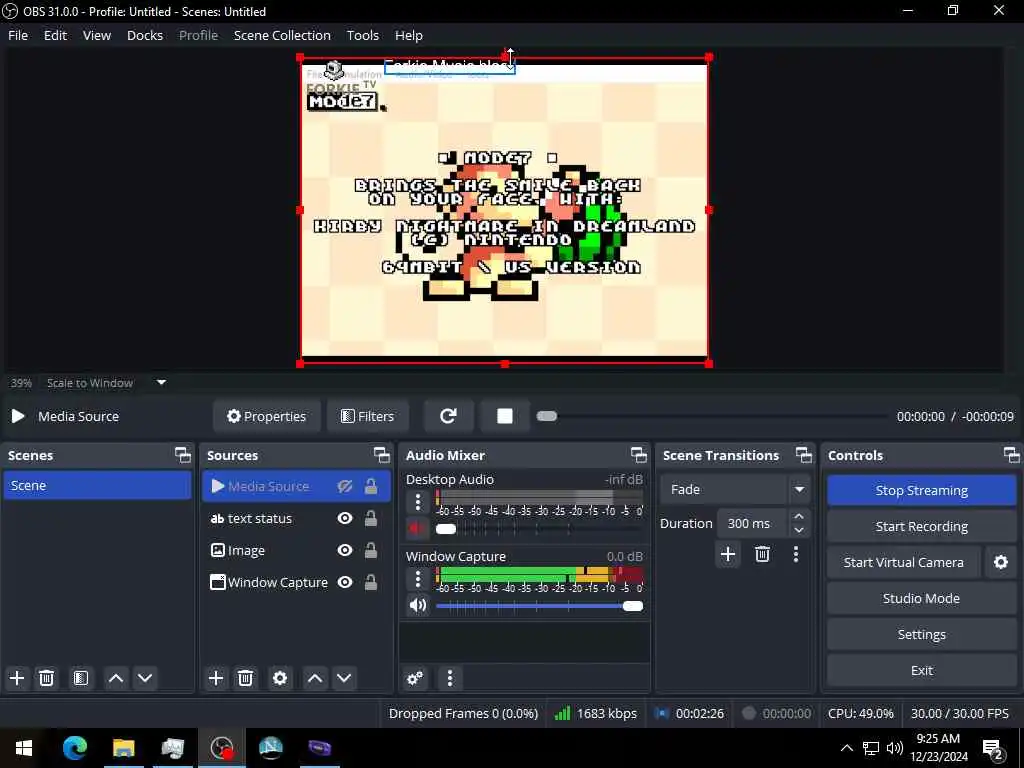Toggle lock on Media Source
The width and height of the screenshot is (1024, 768).
[x=371, y=486]
